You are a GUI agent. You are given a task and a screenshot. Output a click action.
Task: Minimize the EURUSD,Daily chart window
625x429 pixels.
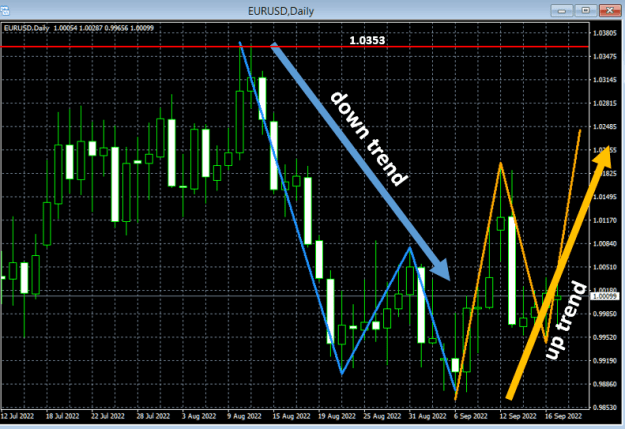click(562, 10)
